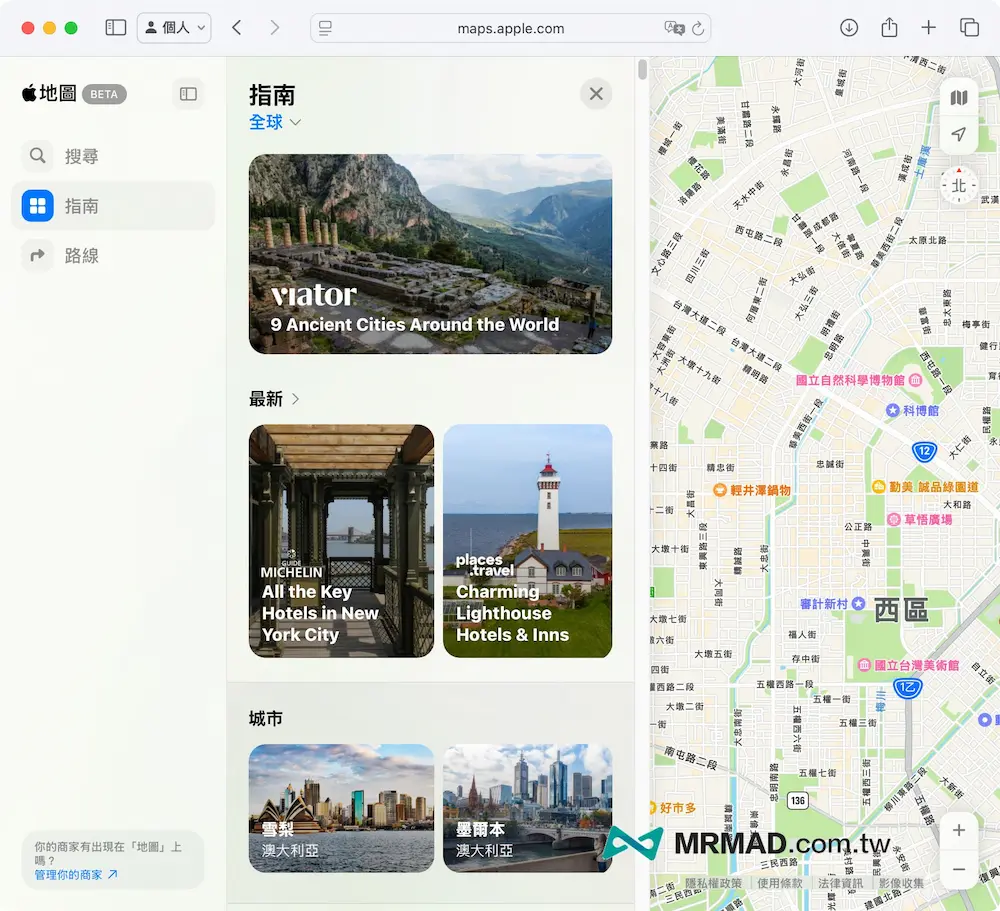1000x911 pixels.
Task: Toggle the Safari sidebar
Action: (x=116, y=28)
